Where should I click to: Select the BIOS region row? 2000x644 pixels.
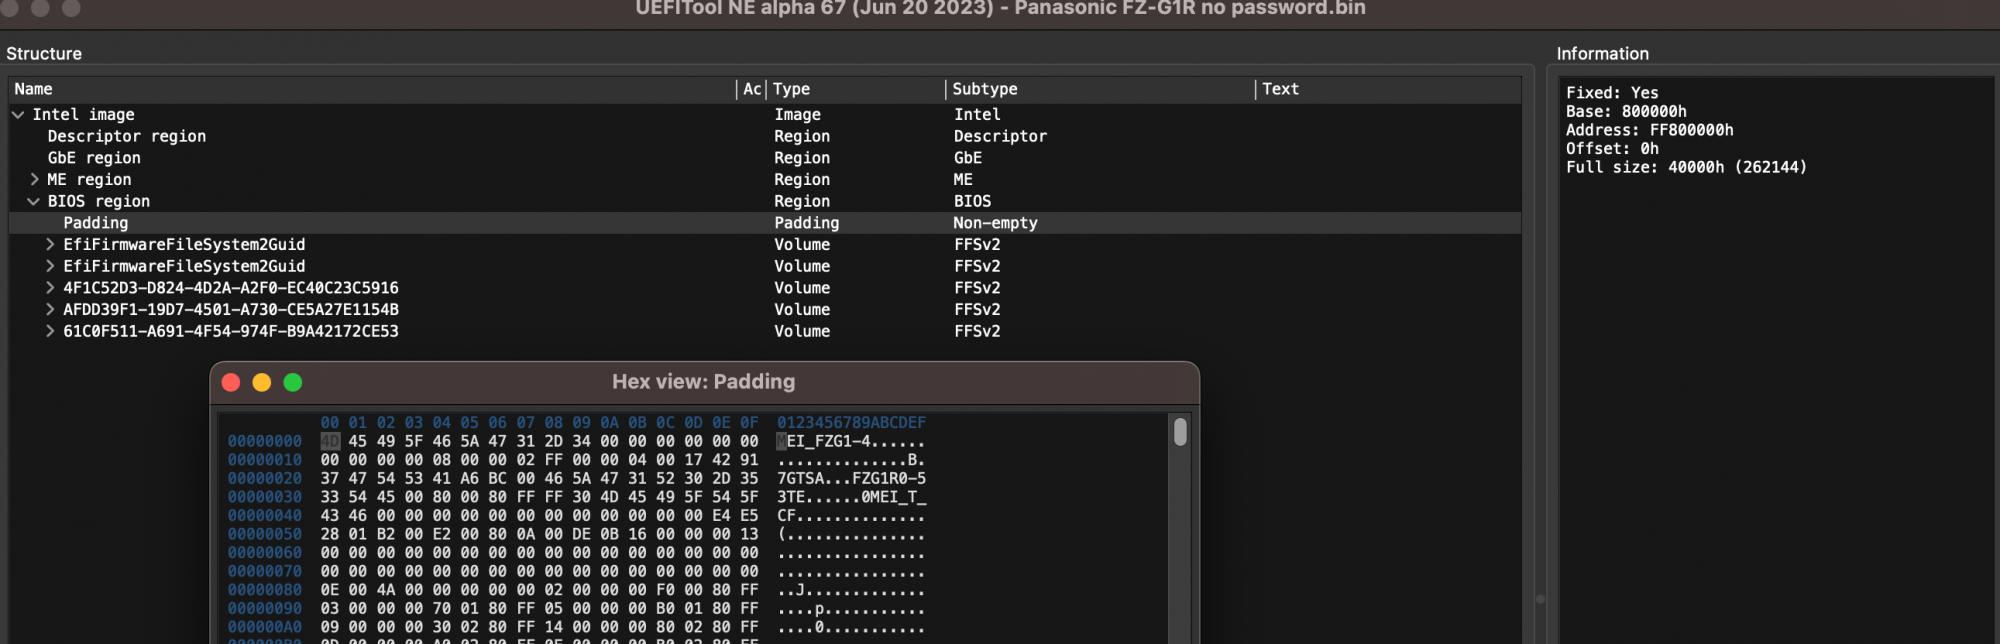tap(765, 201)
